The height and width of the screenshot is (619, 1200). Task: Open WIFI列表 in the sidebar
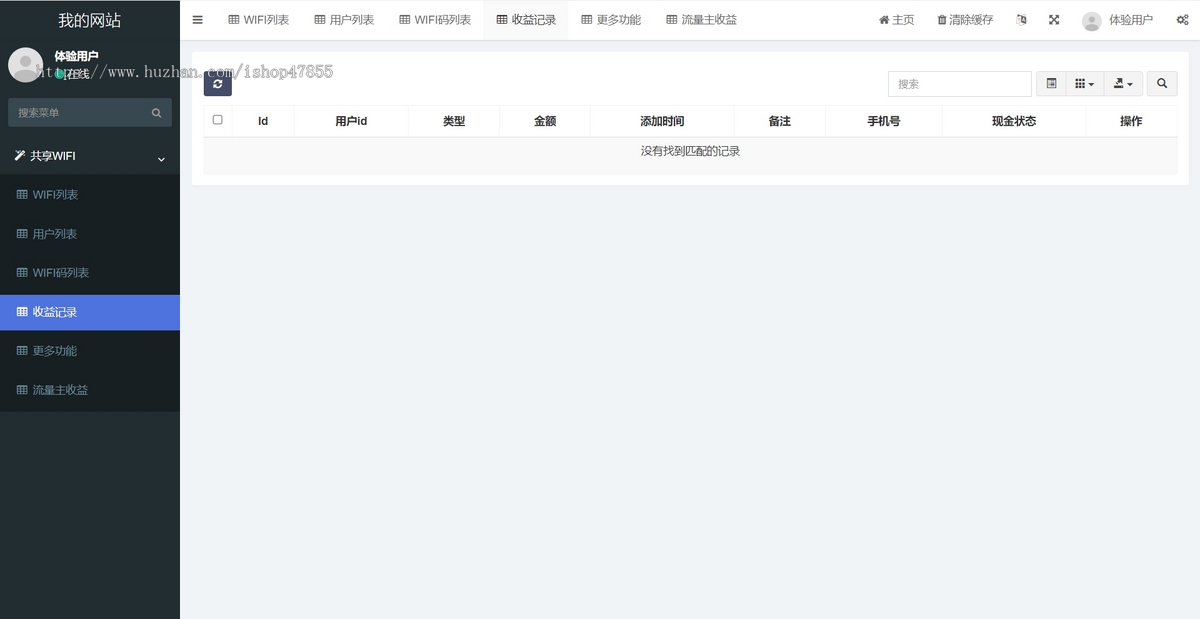(90, 195)
